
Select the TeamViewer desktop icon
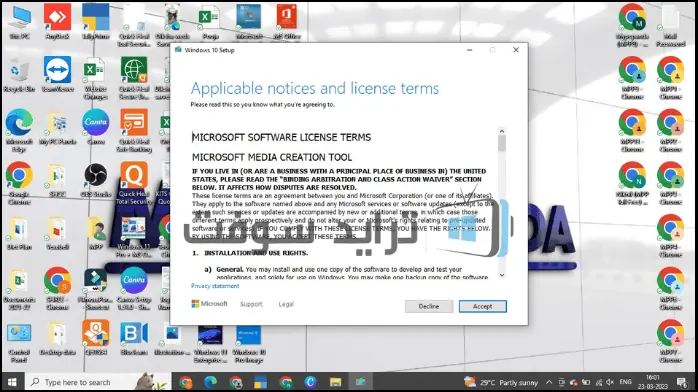pos(57,75)
